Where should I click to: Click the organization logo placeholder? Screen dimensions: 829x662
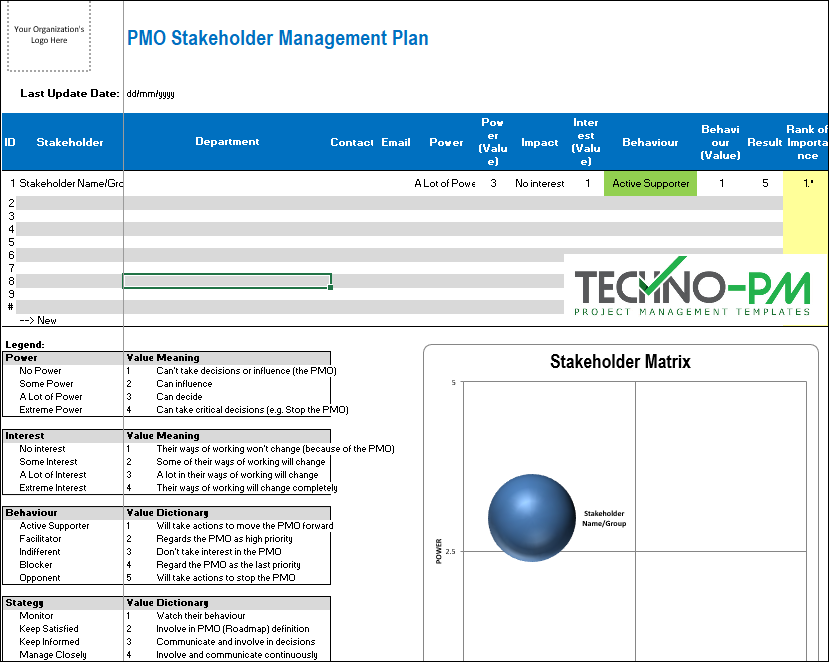click(x=48, y=34)
